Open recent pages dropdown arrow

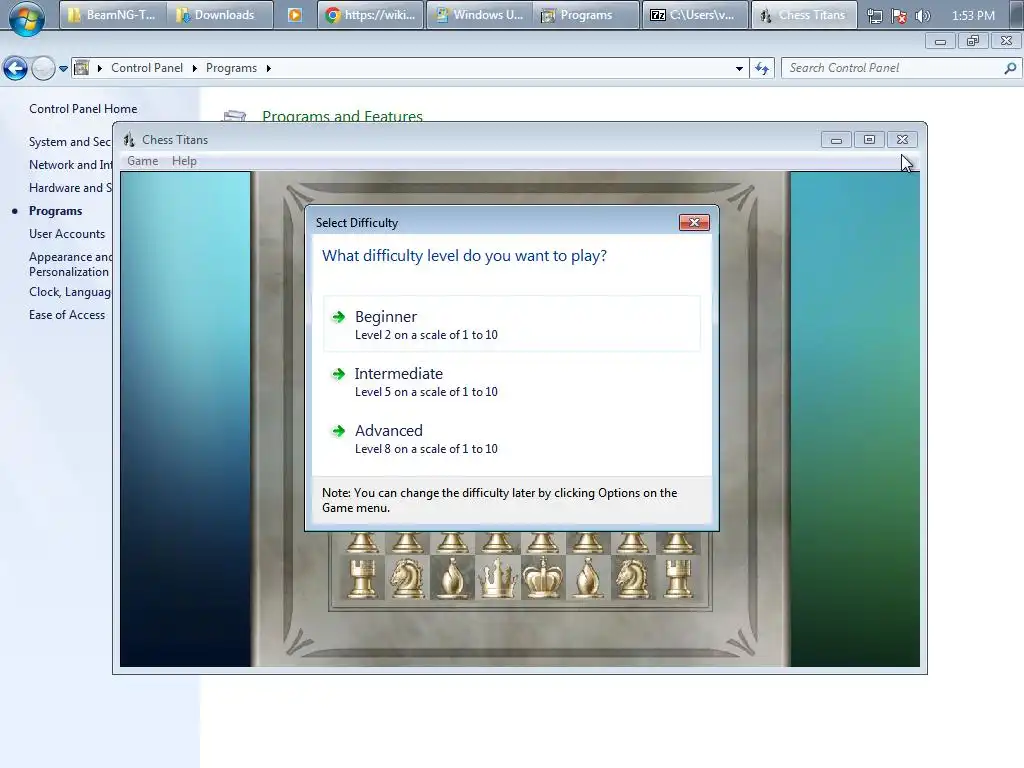coord(63,69)
